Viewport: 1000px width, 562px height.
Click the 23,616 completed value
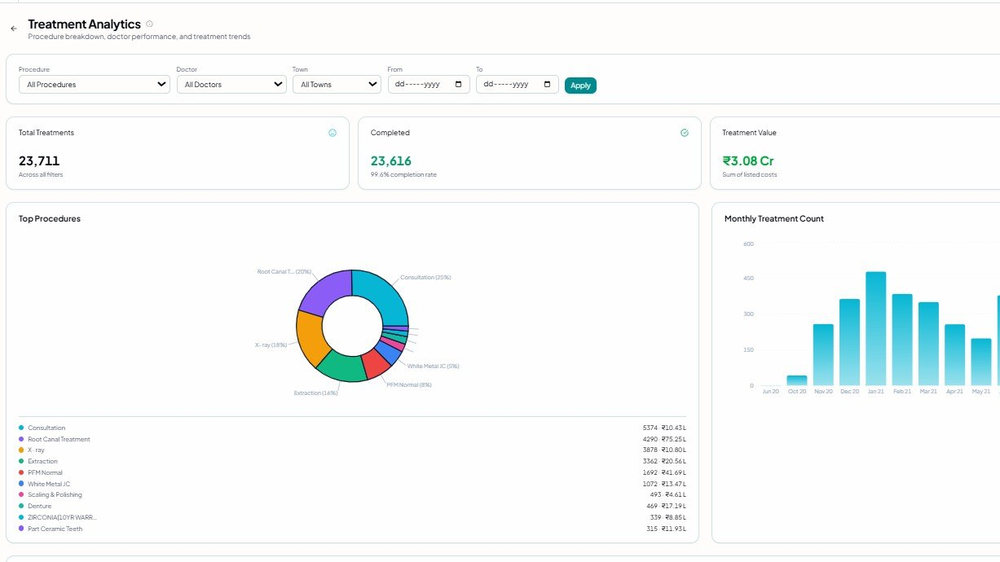391,161
